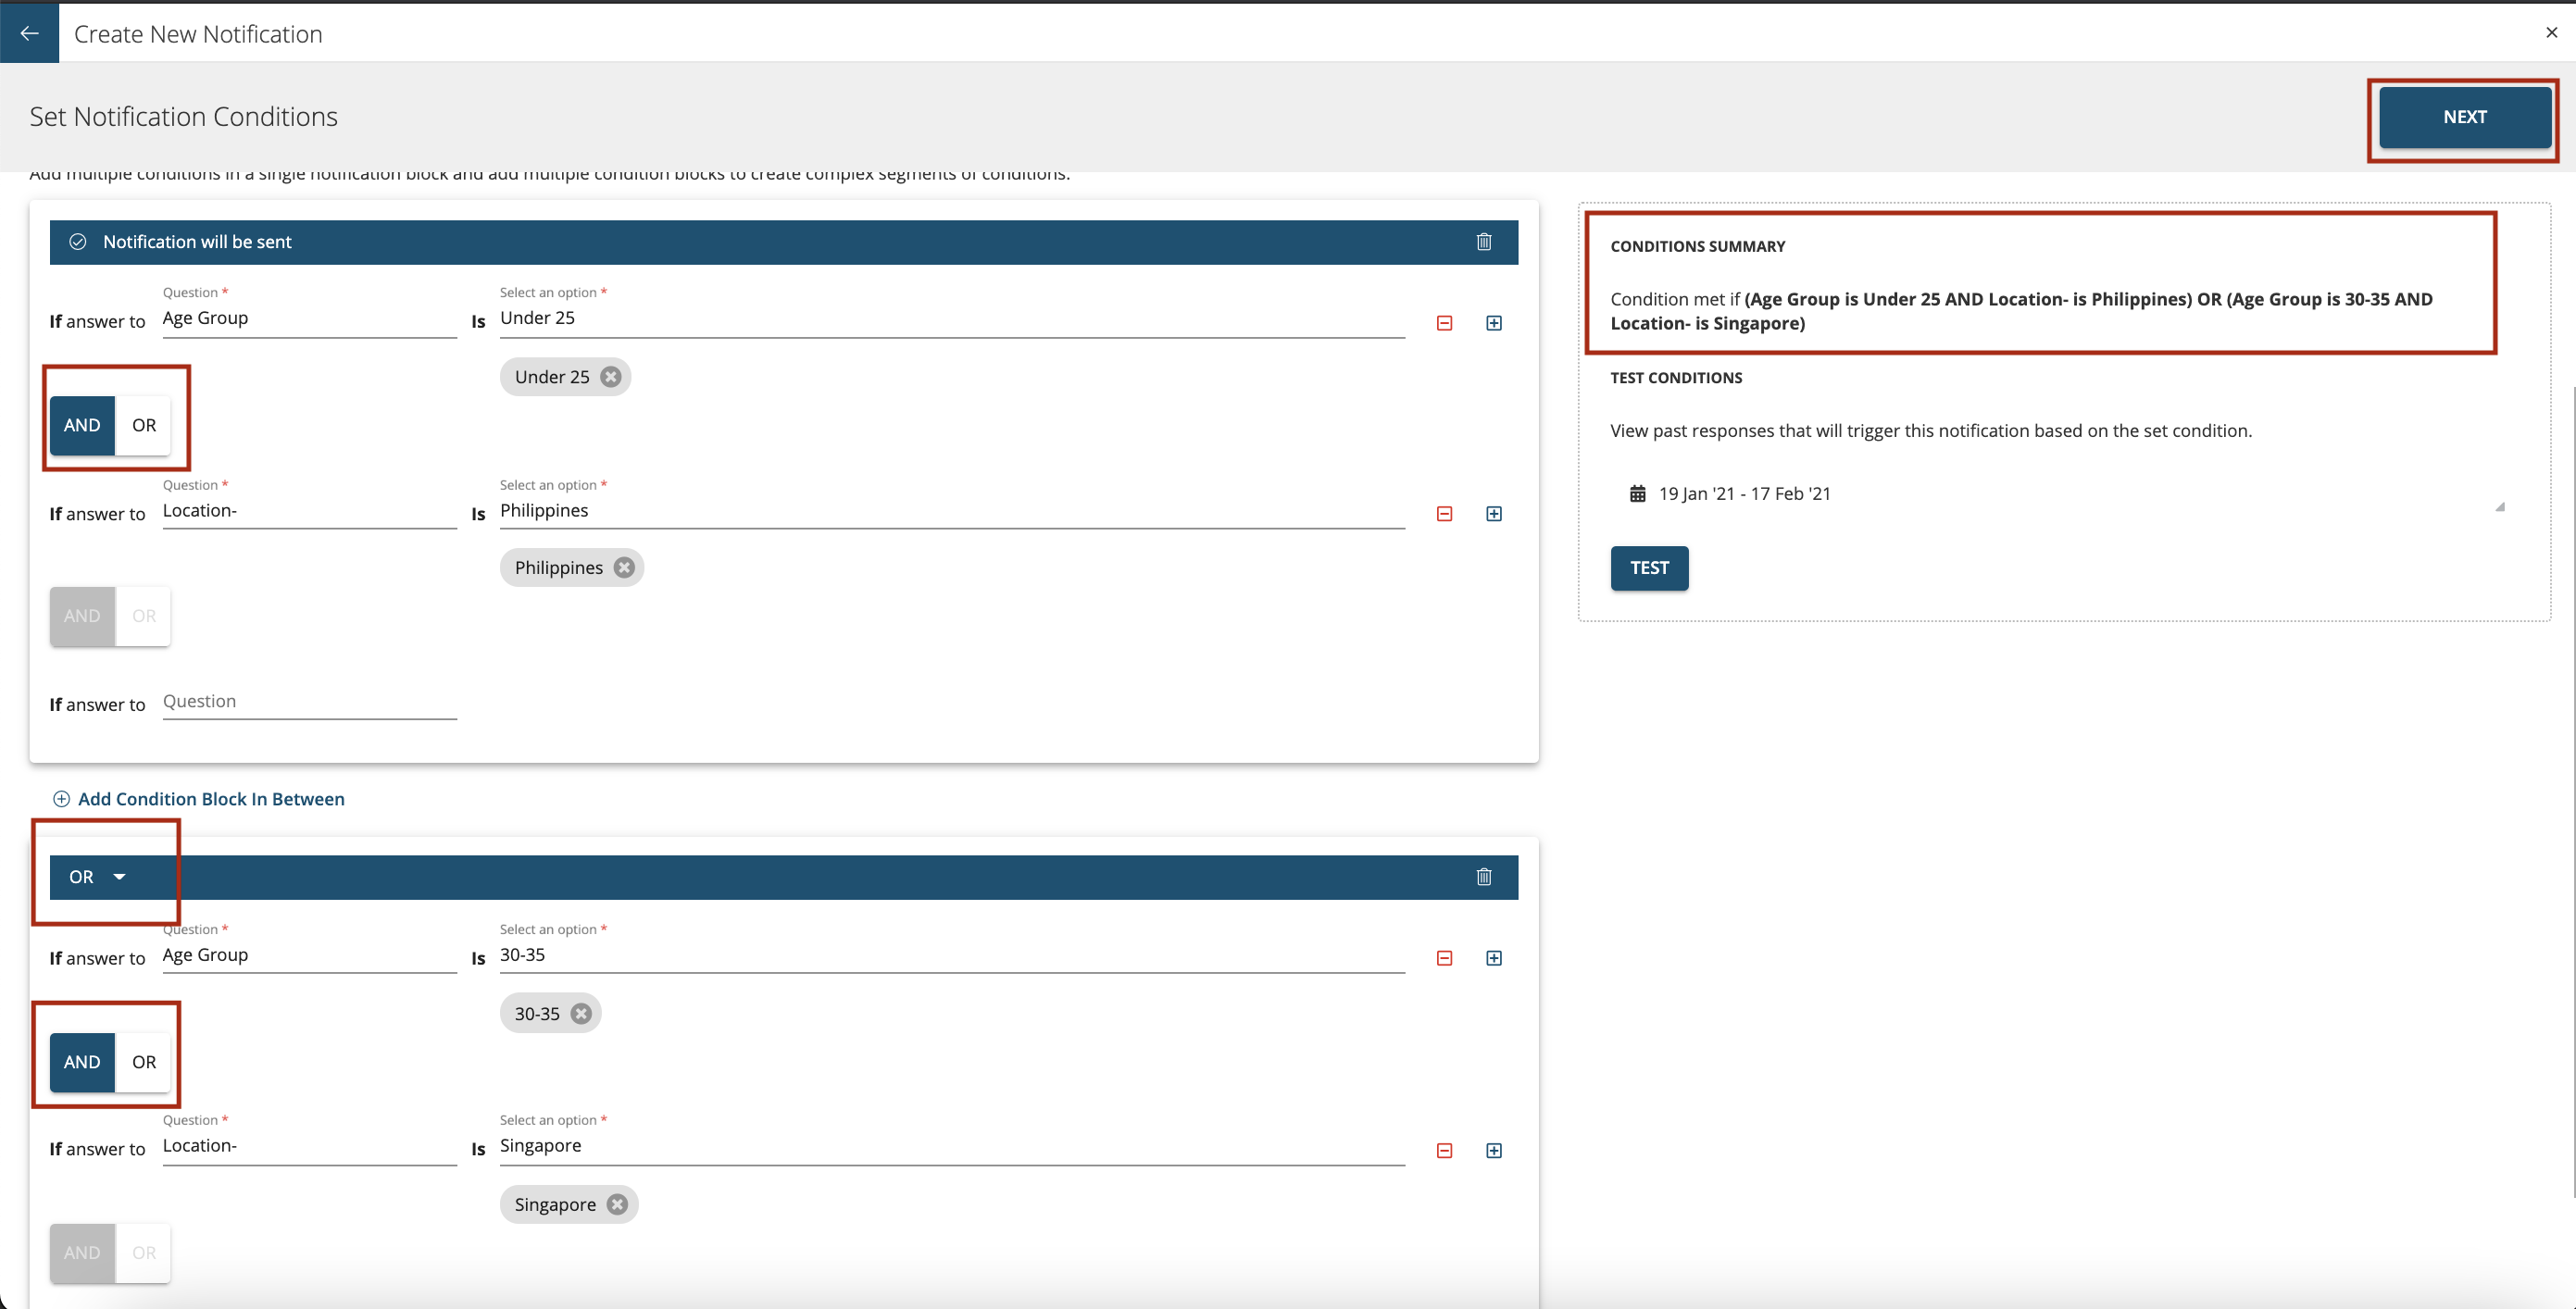Select AND after the Philippines condition
The height and width of the screenshot is (1309, 2576).
pos(82,617)
